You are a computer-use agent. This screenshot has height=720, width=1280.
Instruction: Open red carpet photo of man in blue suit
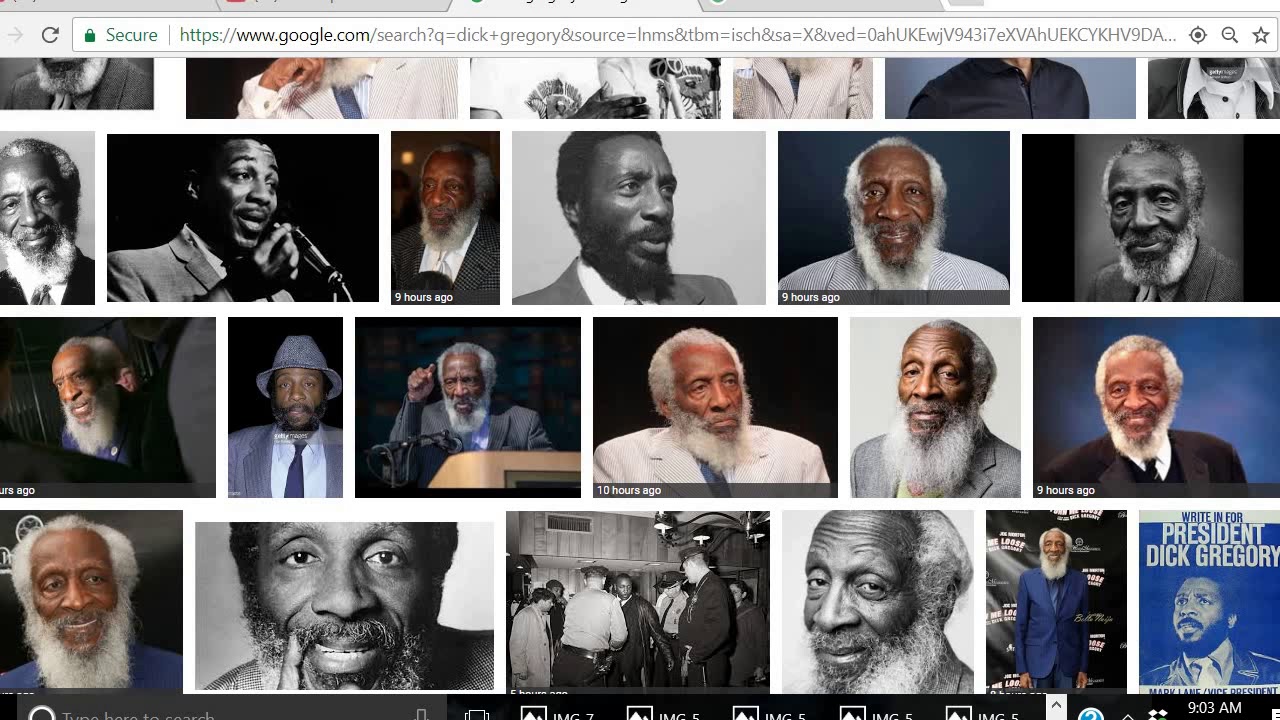coord(1056,601)
